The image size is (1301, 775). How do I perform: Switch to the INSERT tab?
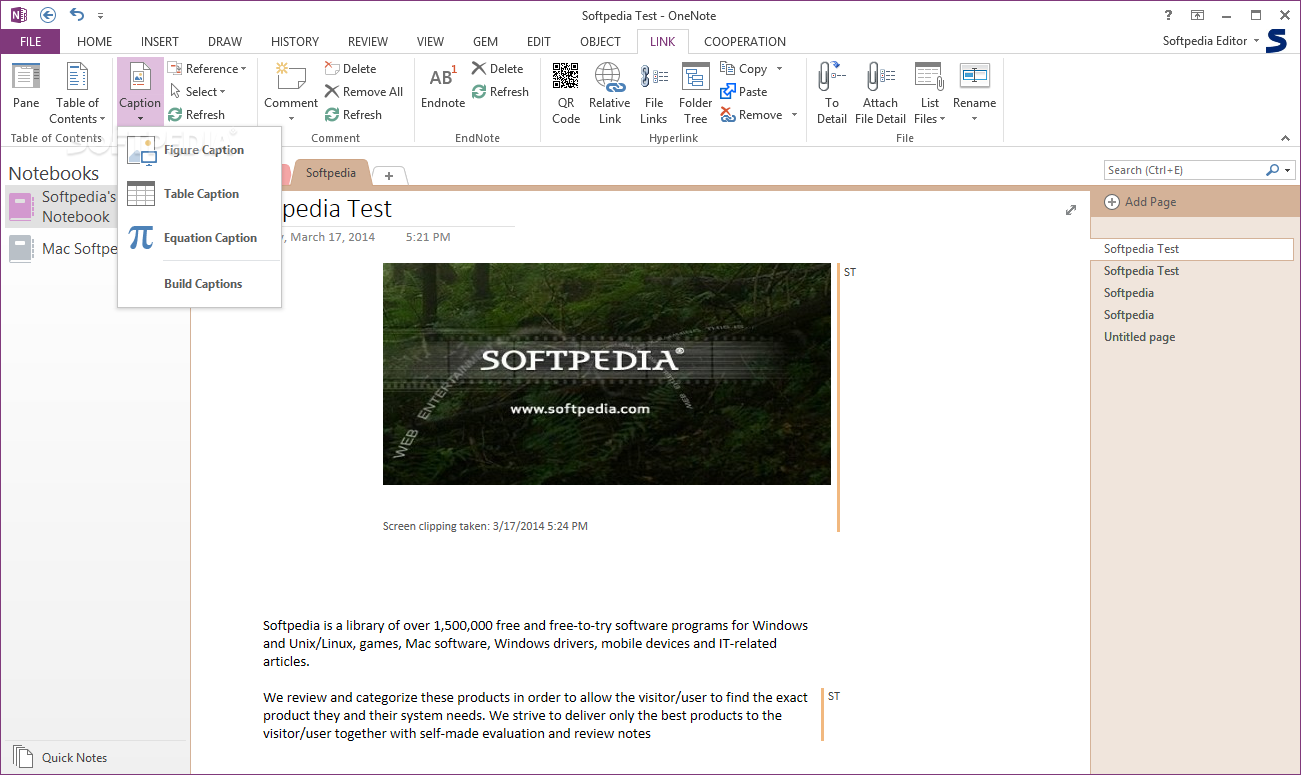point(160,42)
